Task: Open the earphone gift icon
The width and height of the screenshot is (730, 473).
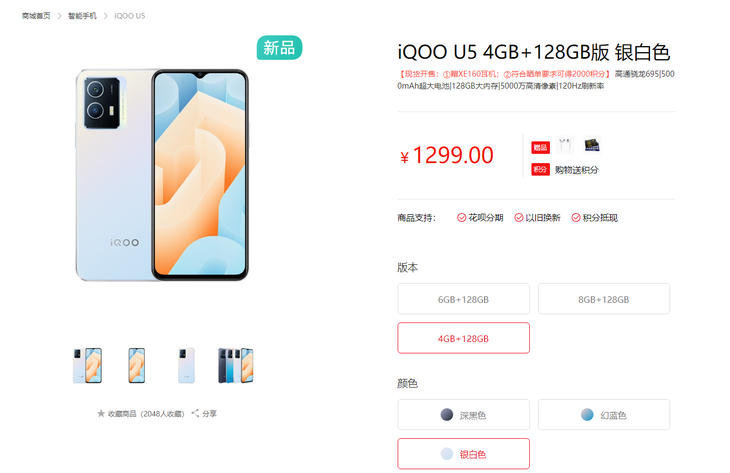Action: 565,146
